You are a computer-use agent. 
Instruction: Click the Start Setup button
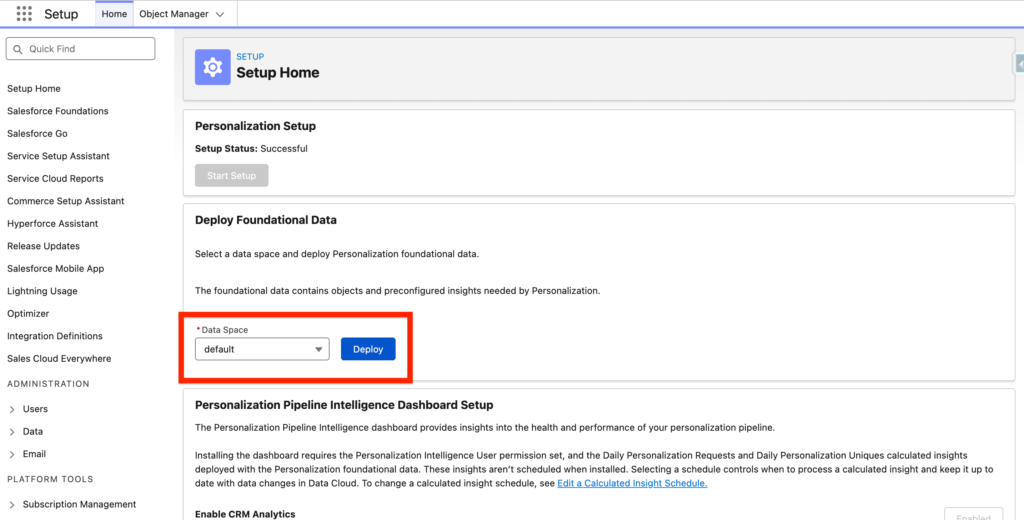(231, 176)
